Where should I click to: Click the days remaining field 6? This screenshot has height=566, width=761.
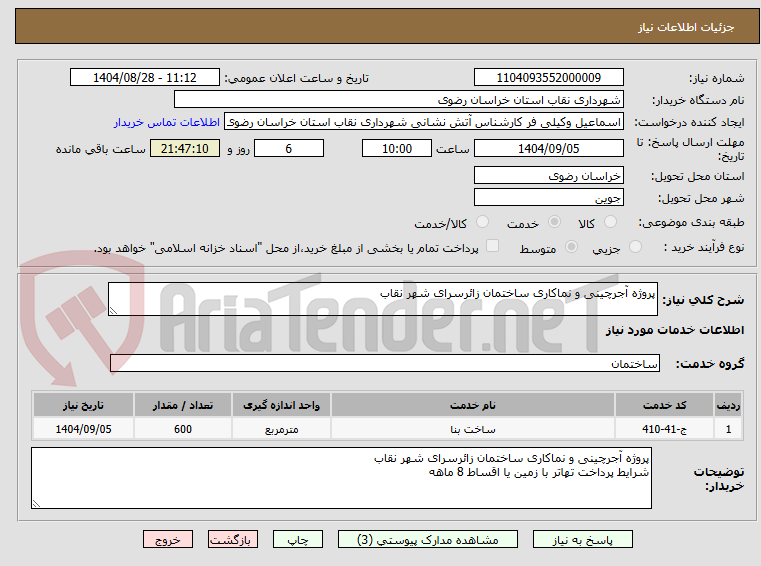point(289,149)
